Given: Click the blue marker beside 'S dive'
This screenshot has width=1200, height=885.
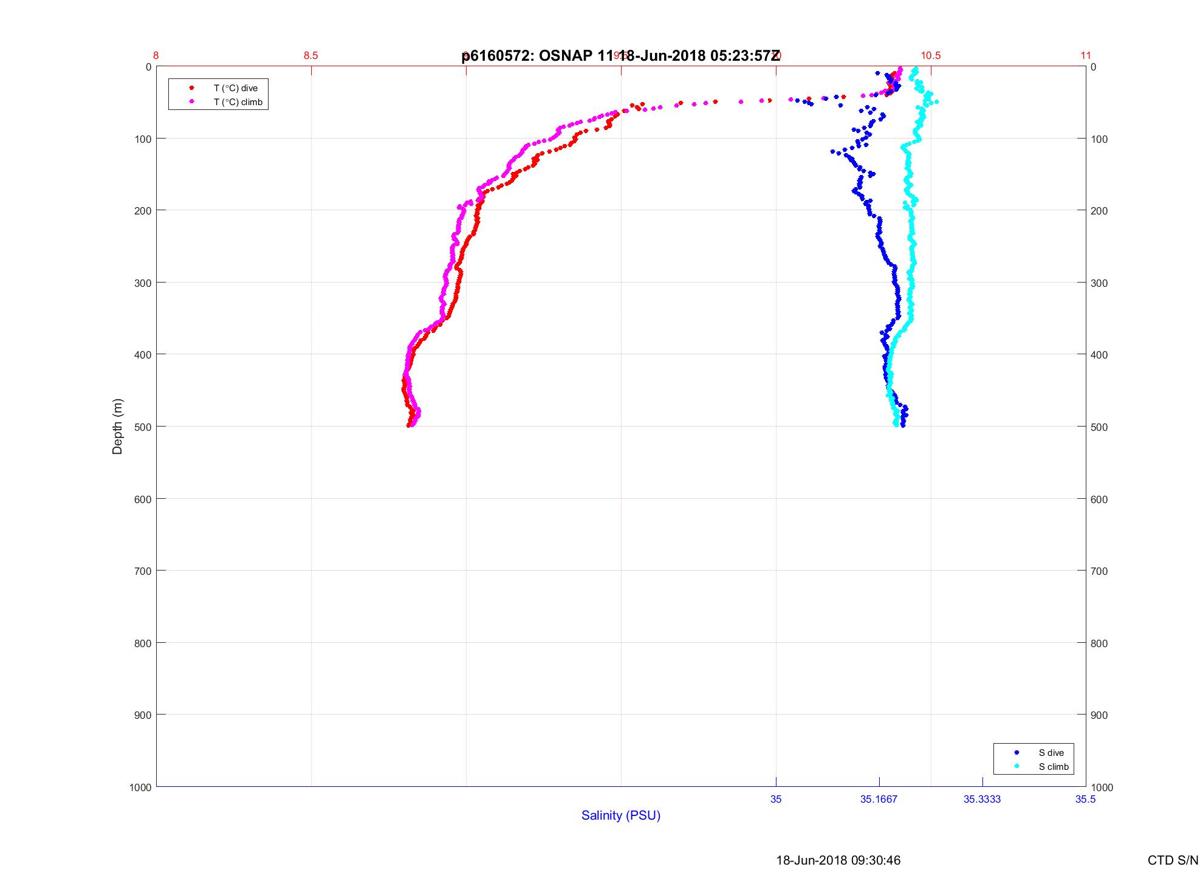Looking at the screenshot, I should click(1017, 752).
